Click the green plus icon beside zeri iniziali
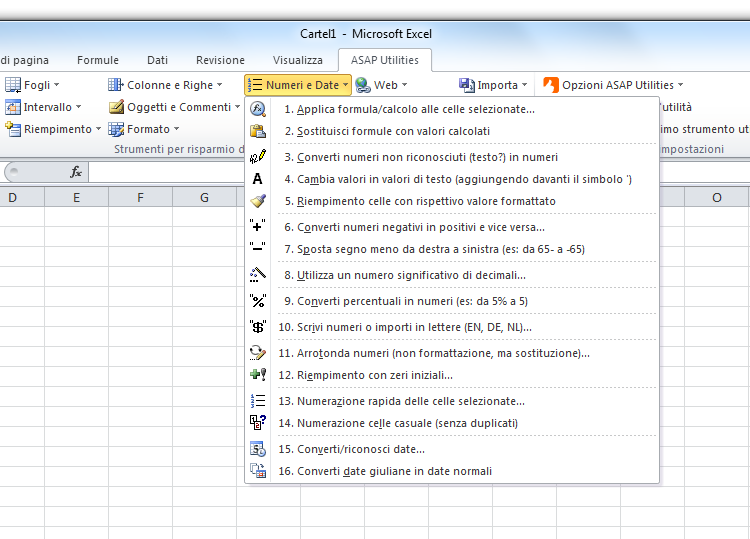The height and width of the screenshot is (539, 750). [258, 375]
